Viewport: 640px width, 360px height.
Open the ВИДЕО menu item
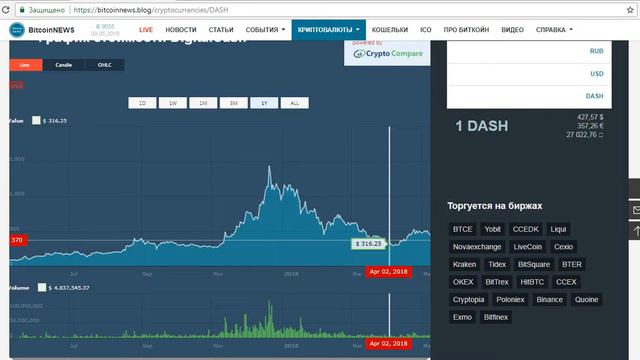point(512,30)
